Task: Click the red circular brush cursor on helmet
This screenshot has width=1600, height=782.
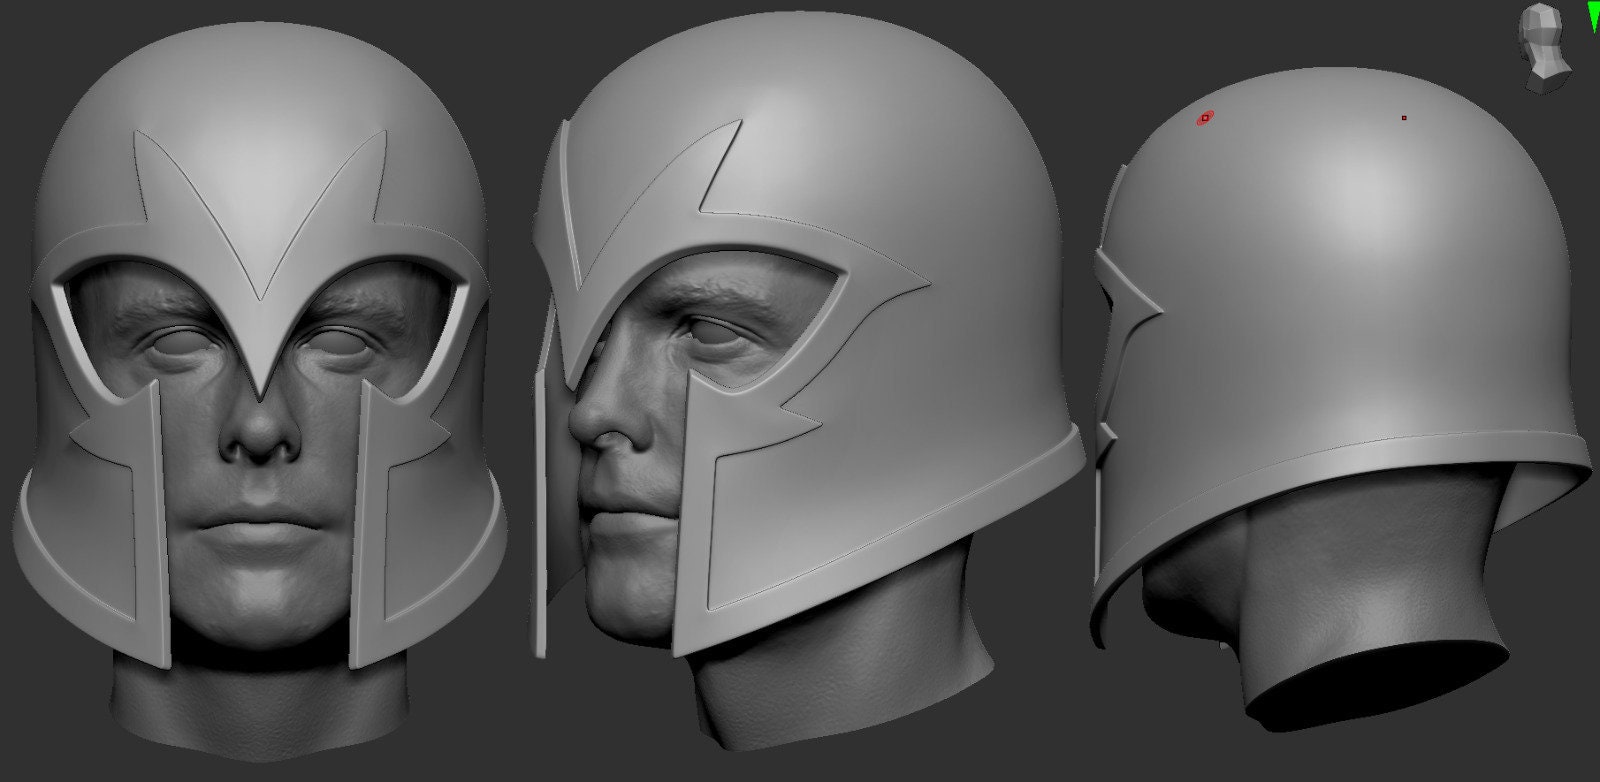Action: point(1206,118)
